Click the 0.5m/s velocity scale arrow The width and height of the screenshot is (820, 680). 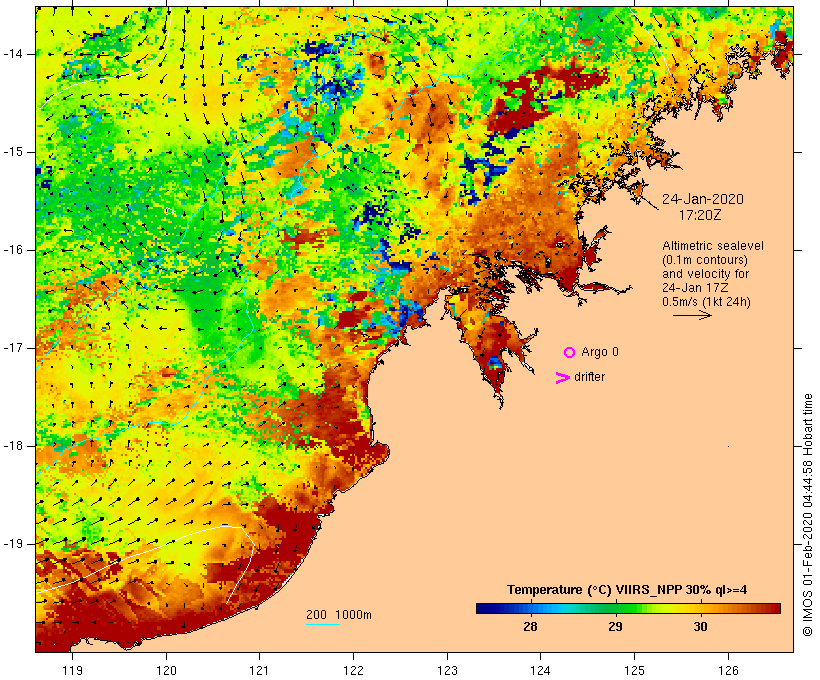692,315
